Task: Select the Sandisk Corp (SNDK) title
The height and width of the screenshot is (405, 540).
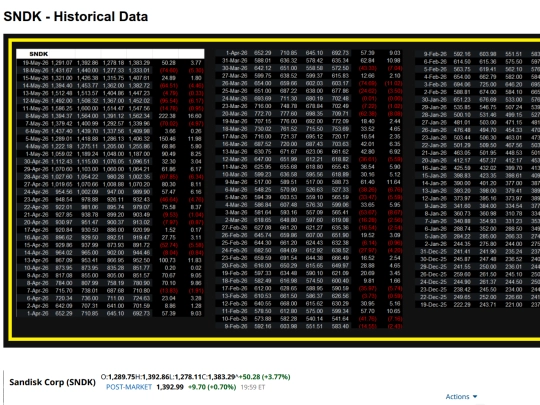Action: pyautogui.click(x=52, y=382)
